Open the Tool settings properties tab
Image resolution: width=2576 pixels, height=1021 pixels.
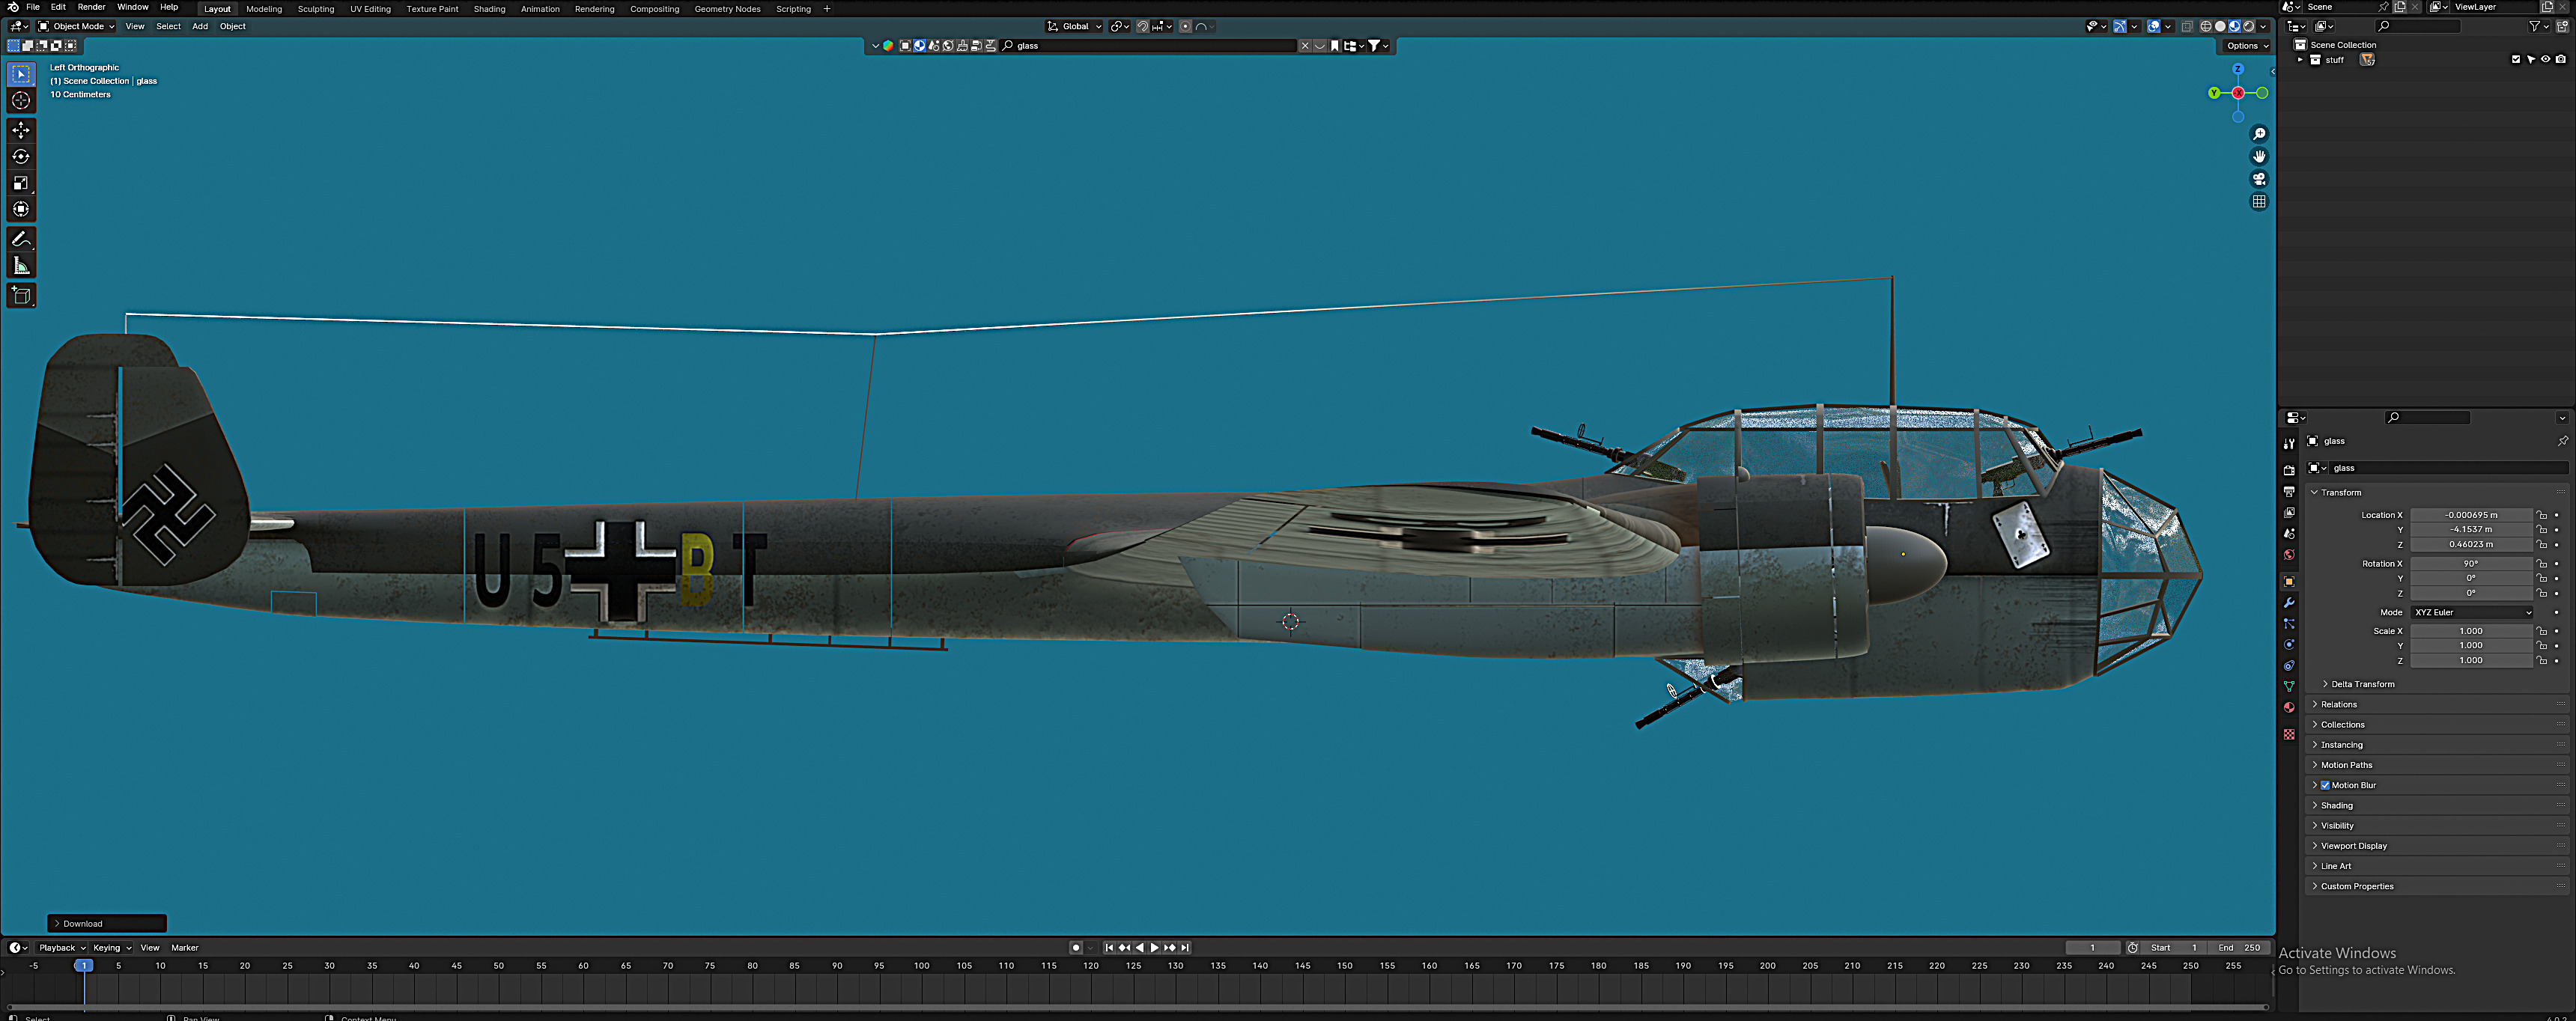(x=2289, y=443)
